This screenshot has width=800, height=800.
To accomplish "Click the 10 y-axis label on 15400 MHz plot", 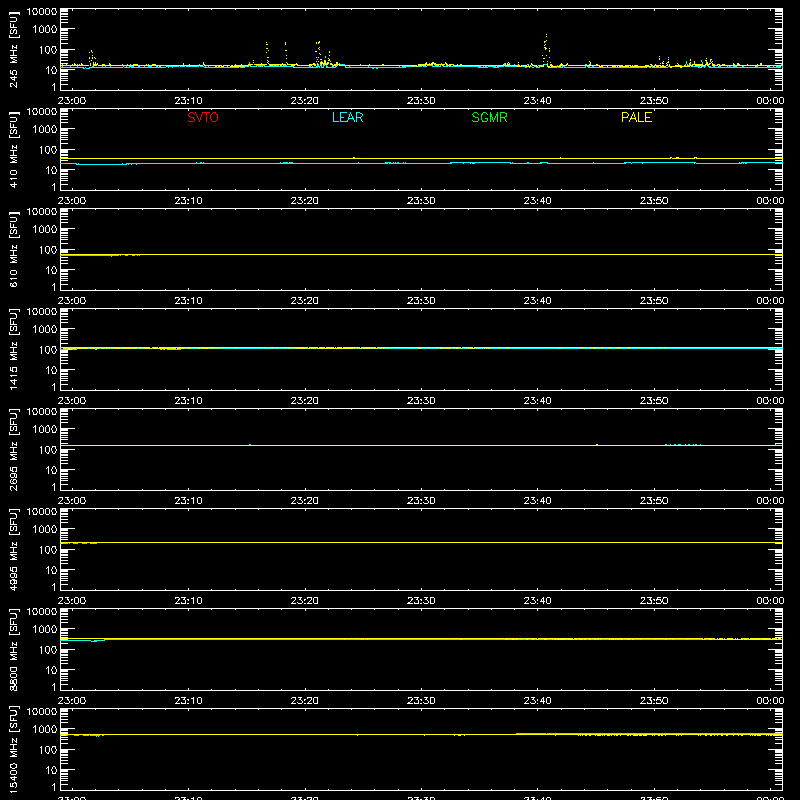I will pos(51,770).
